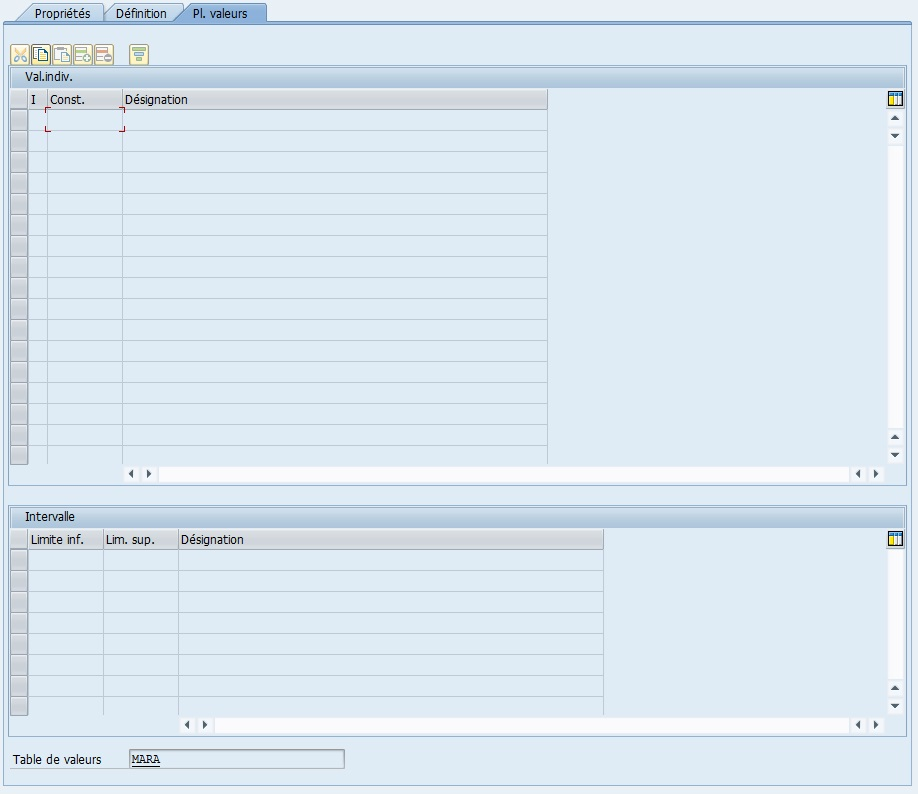This screenshot has height=794, width=918.
Task: Click the first Const. cell
Action: pos(85,120)
